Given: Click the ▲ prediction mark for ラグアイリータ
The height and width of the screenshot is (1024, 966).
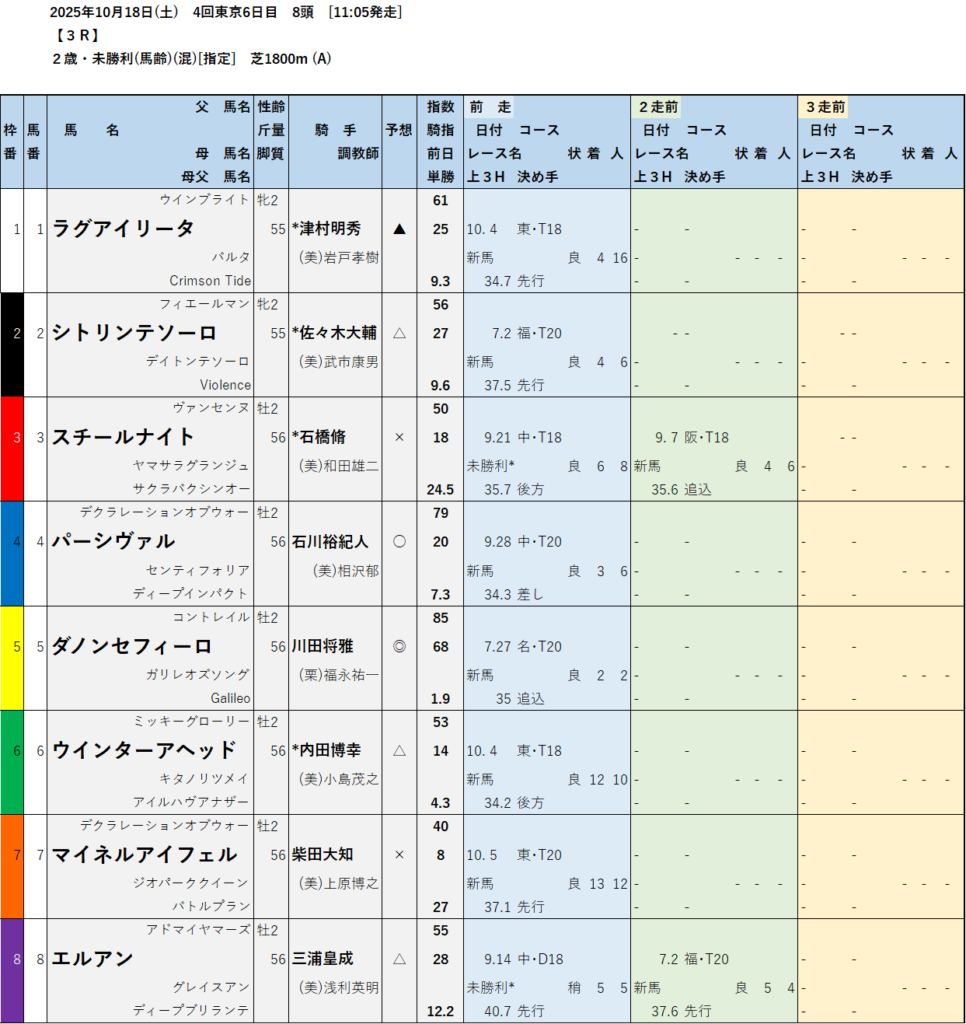Looking at the screenshot, I should point(399,229).
